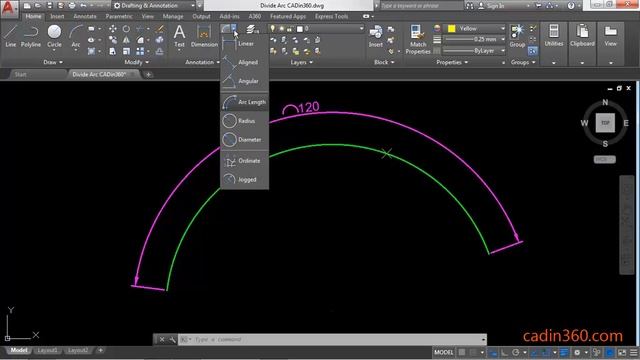Open the Drafting & Annotation workspace dropdown
Viewport: 640px width, 360px height.
click(154, 6)
